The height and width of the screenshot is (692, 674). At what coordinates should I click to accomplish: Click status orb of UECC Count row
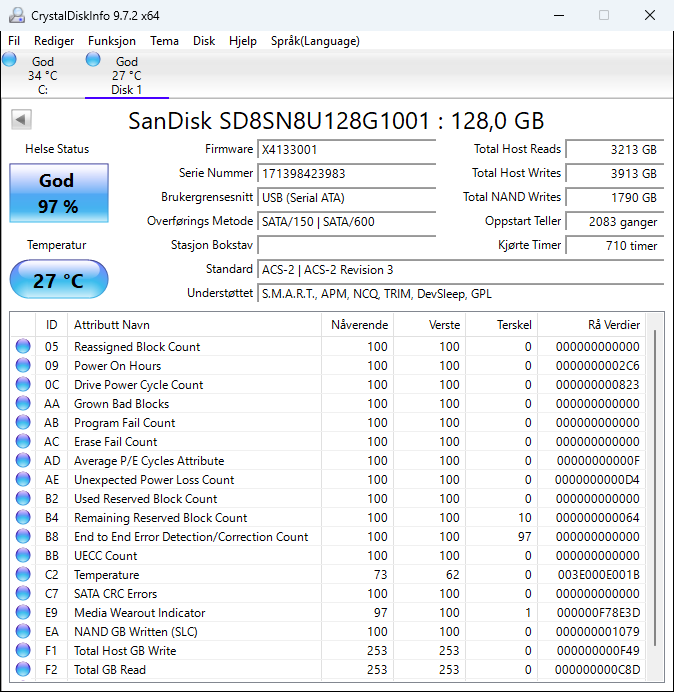click(x=23, y=555)
